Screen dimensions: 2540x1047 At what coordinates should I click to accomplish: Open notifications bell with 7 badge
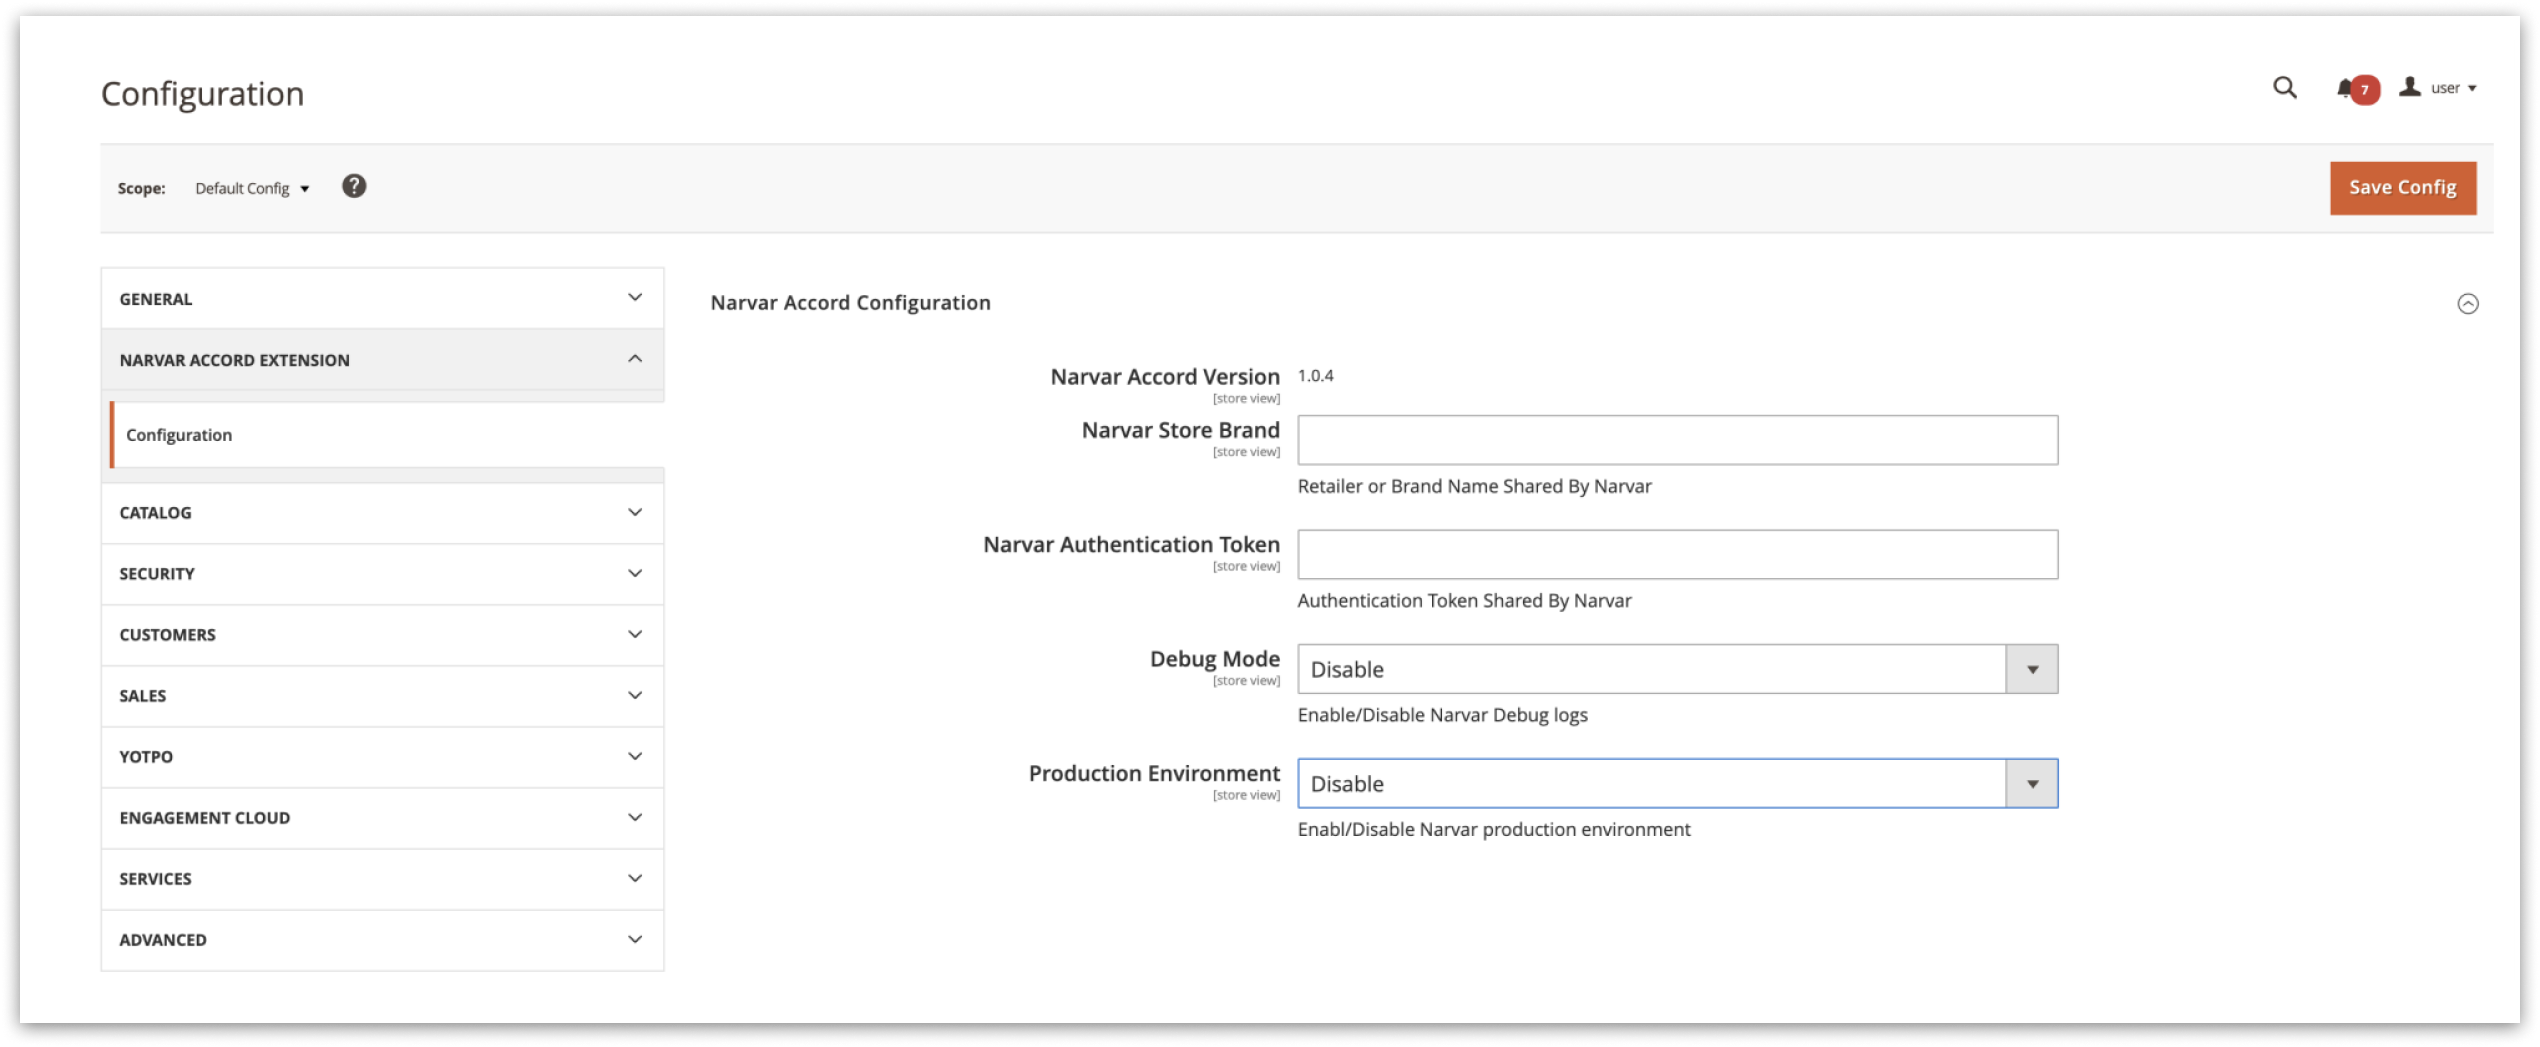click(x=2357, y=89)
